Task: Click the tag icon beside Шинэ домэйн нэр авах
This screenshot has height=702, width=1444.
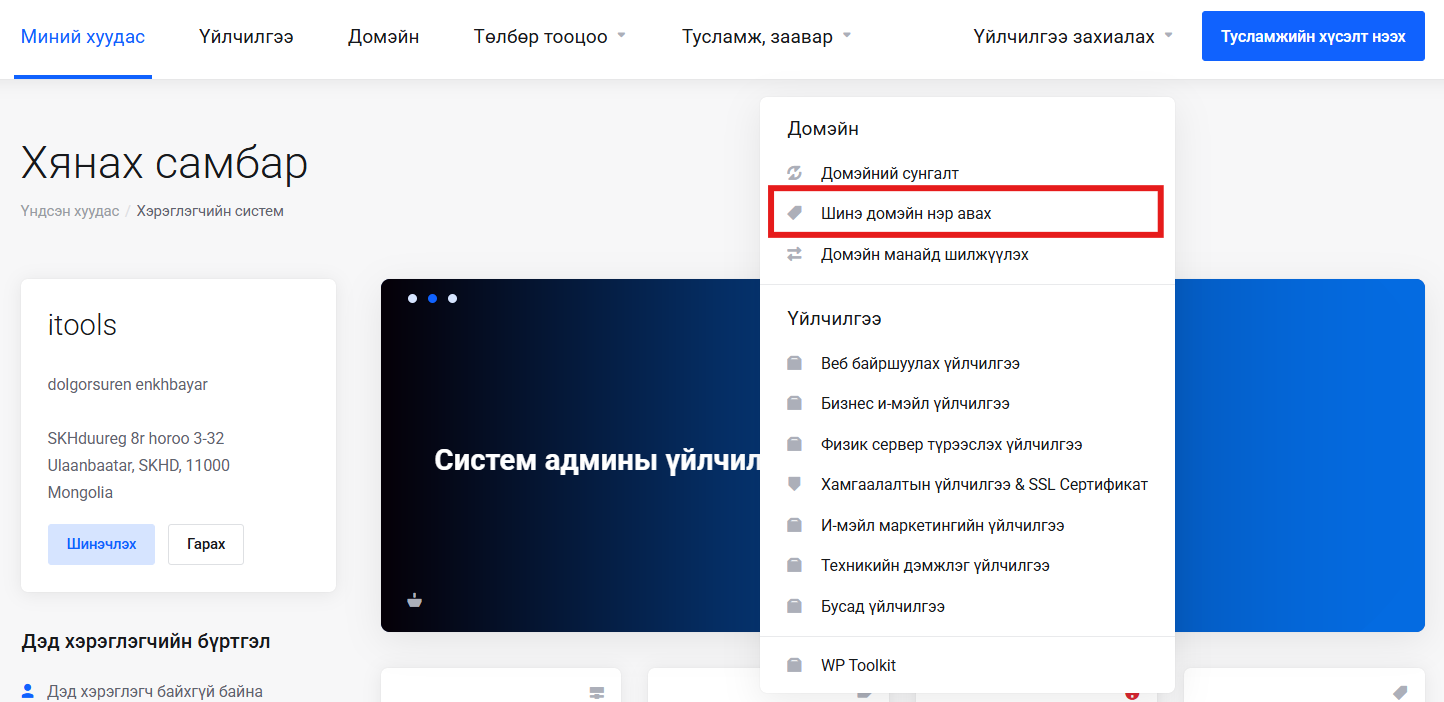Action: pos(795,213)
